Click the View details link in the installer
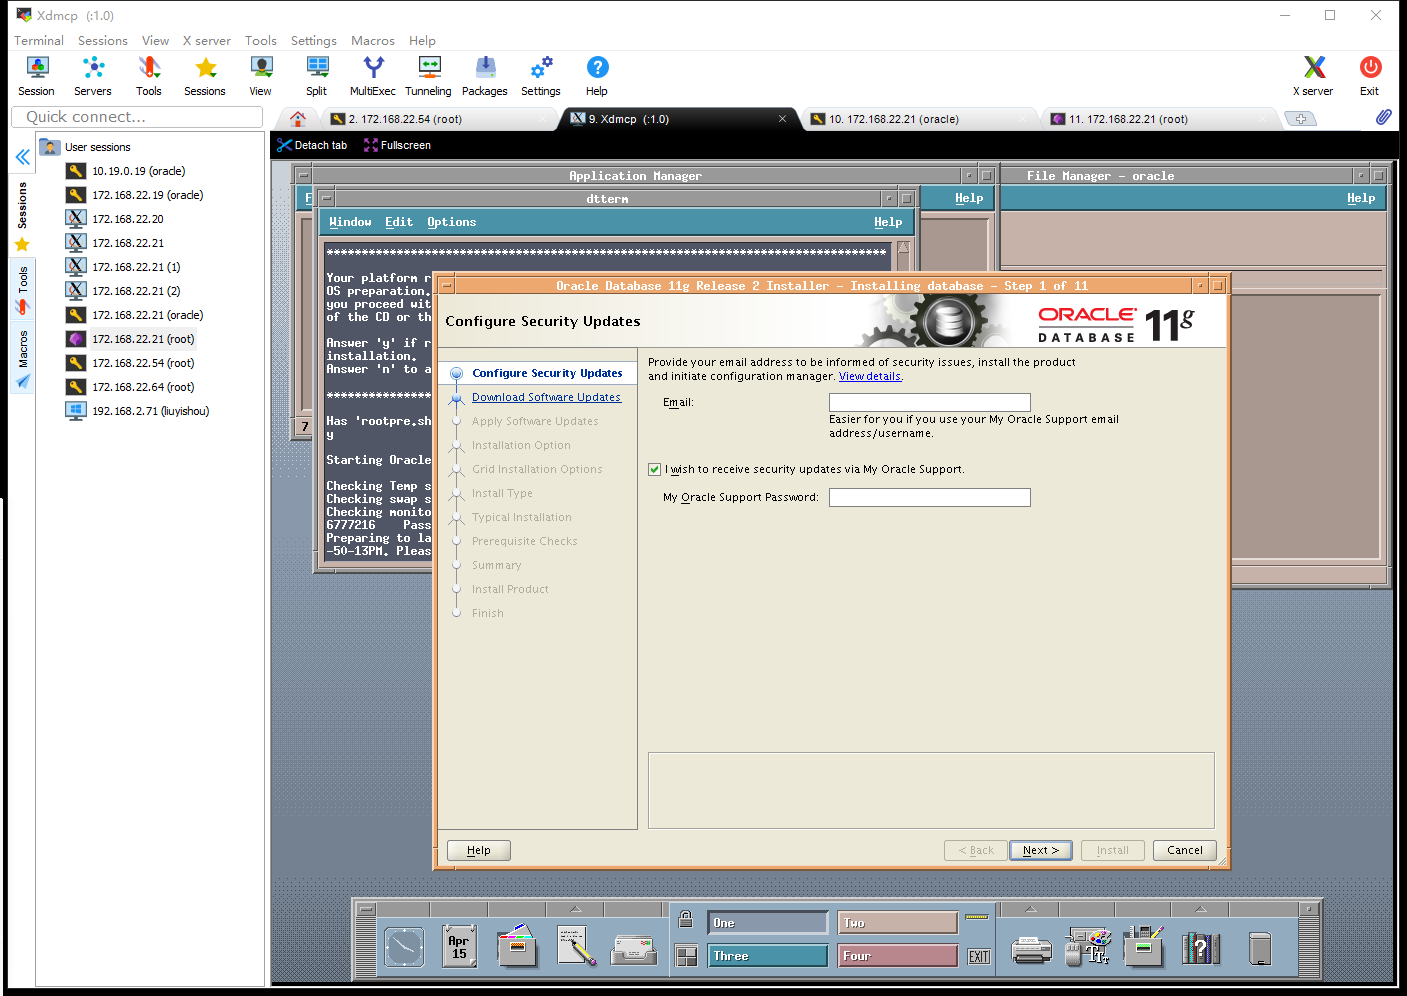This screenshot has width=1407, height=996. coord(869,376)
